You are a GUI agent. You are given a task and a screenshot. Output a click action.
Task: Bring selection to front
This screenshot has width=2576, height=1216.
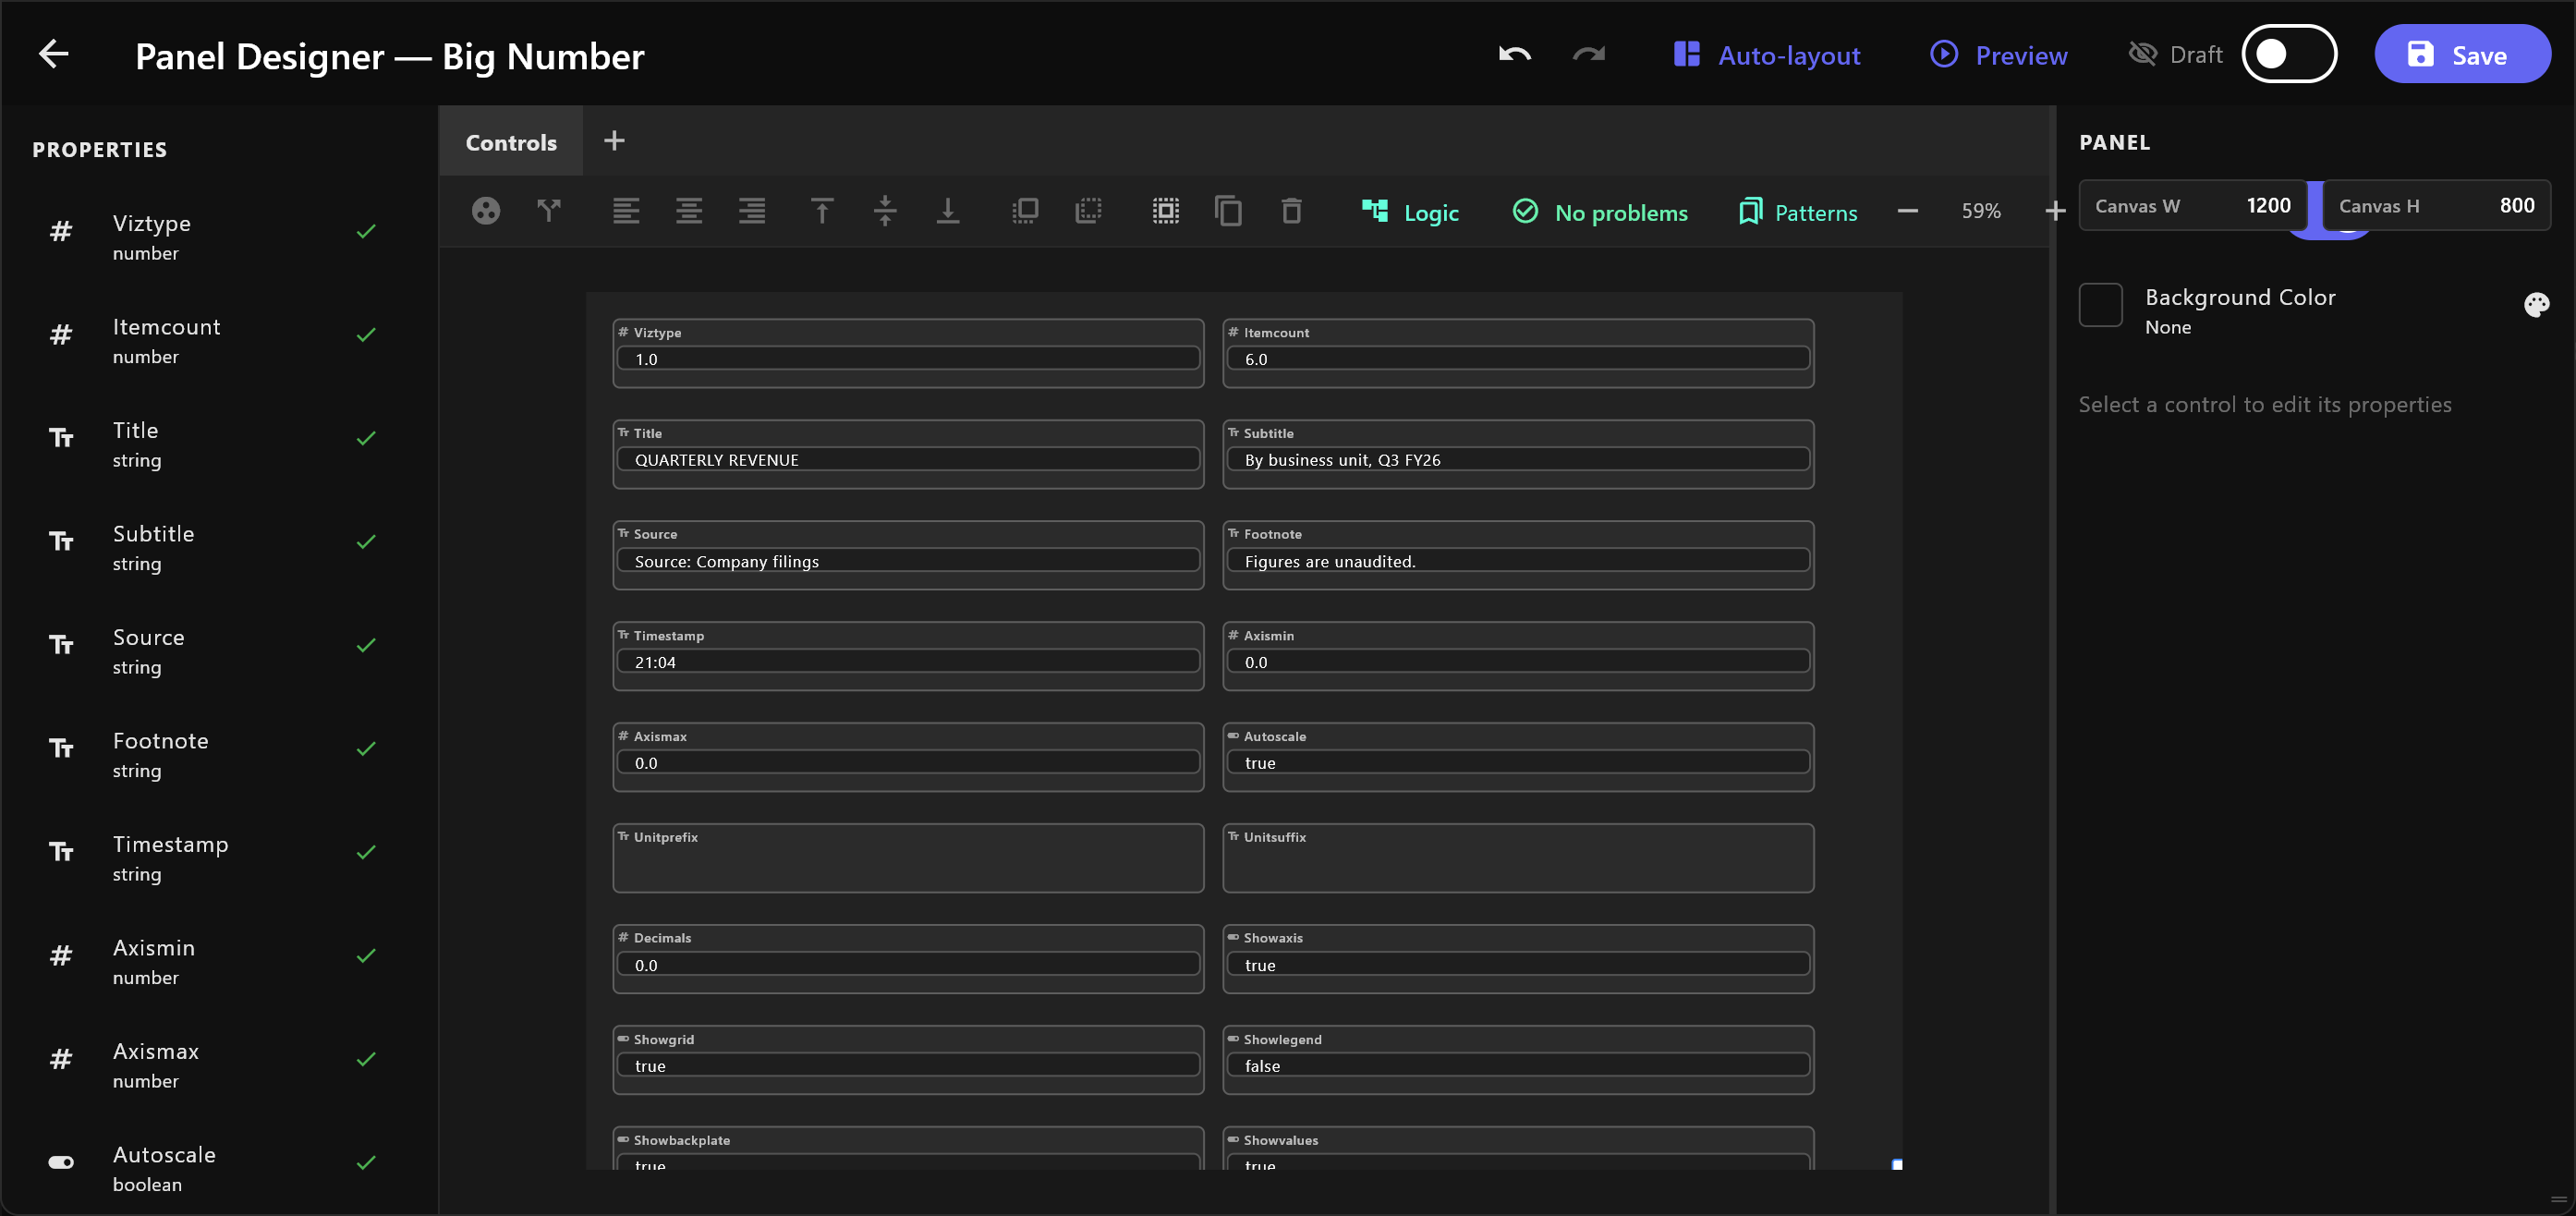(1025, 211)
